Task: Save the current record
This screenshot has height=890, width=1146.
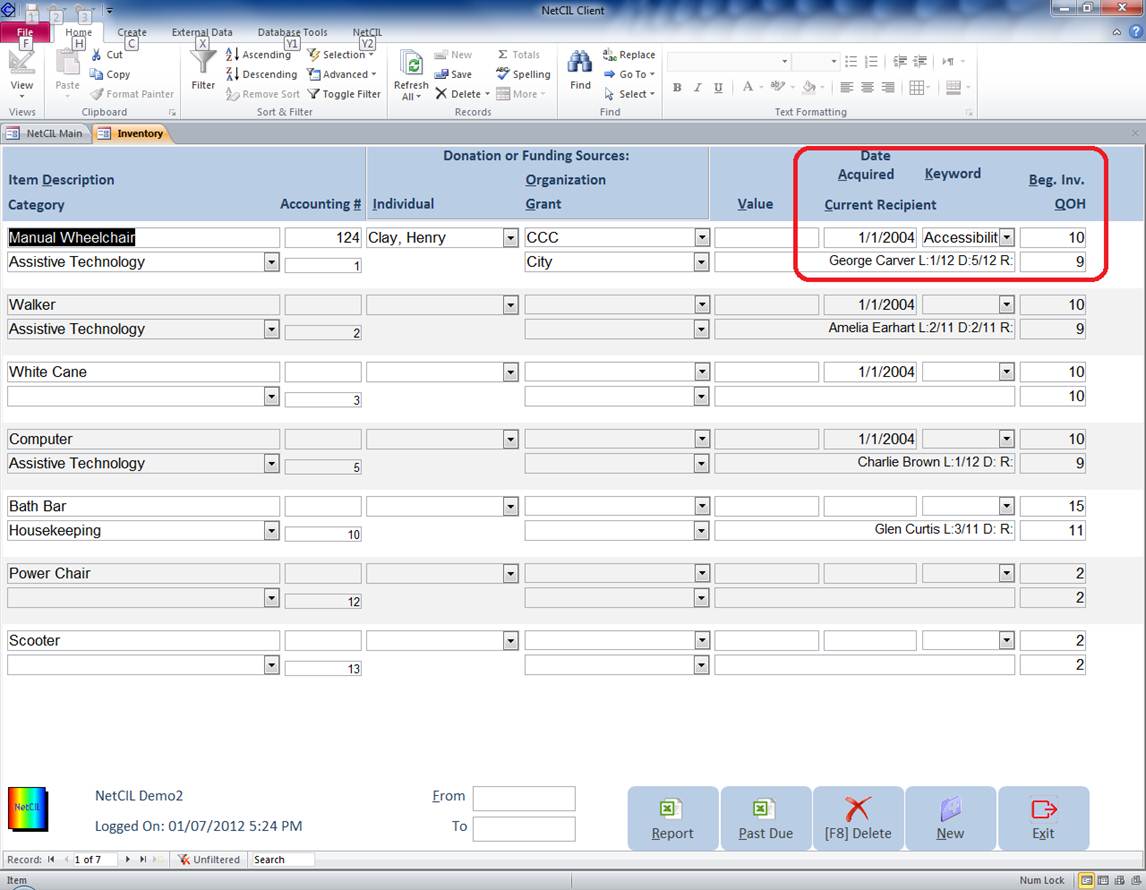Action: 453,74
